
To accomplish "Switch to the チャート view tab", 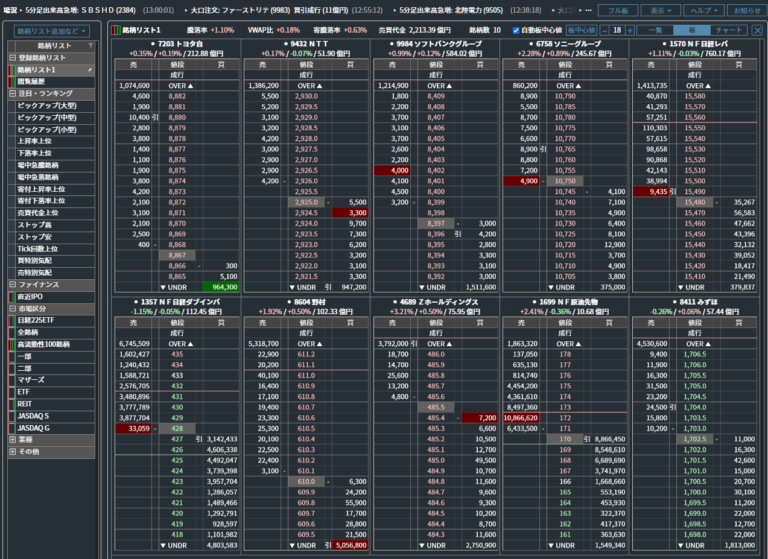I will click(x=729, y=30).
